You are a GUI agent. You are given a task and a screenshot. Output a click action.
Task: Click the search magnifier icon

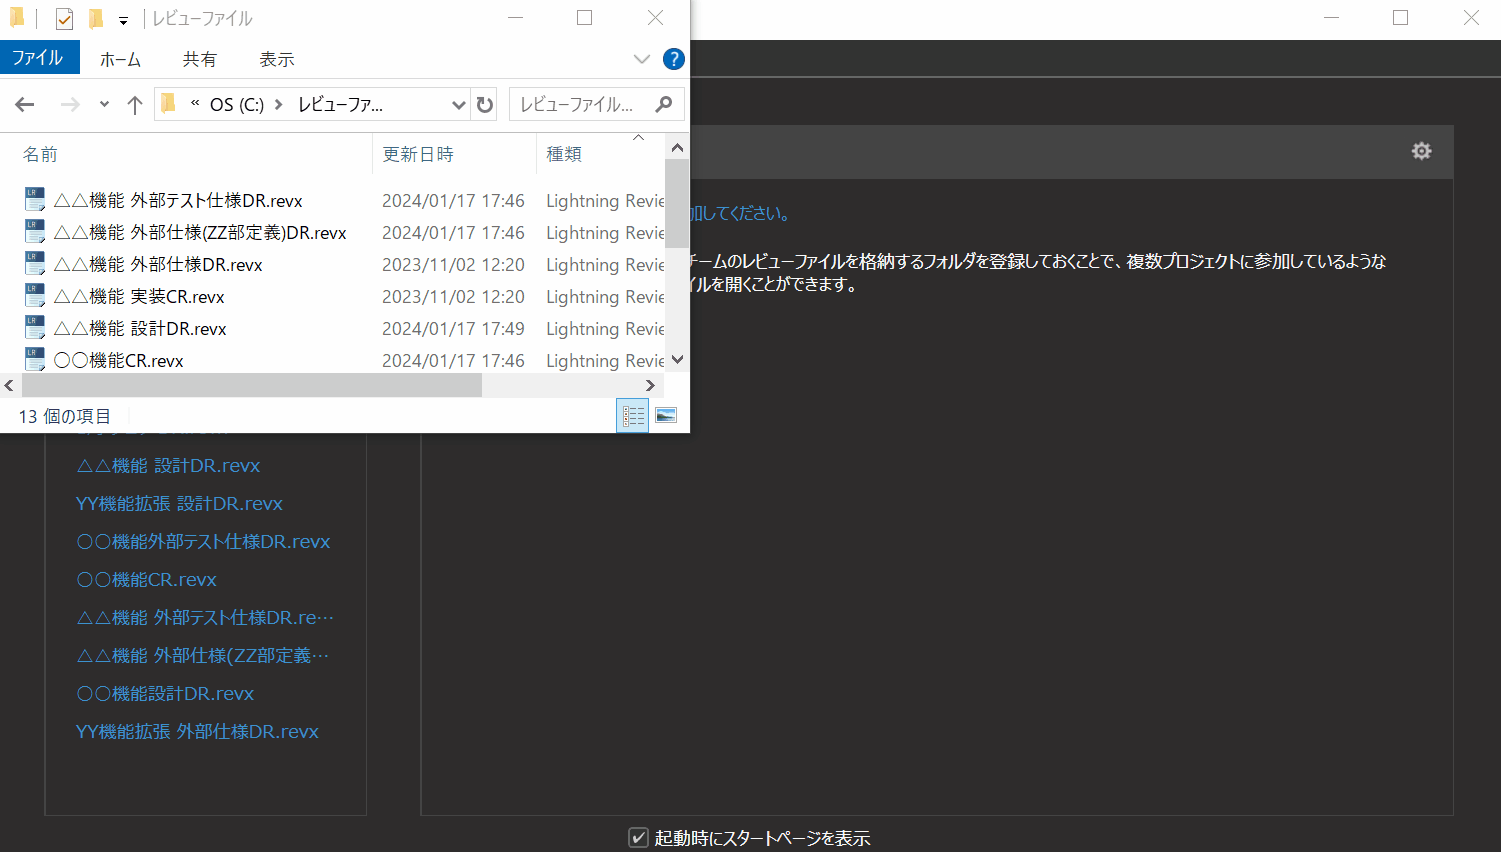[664, 104]
